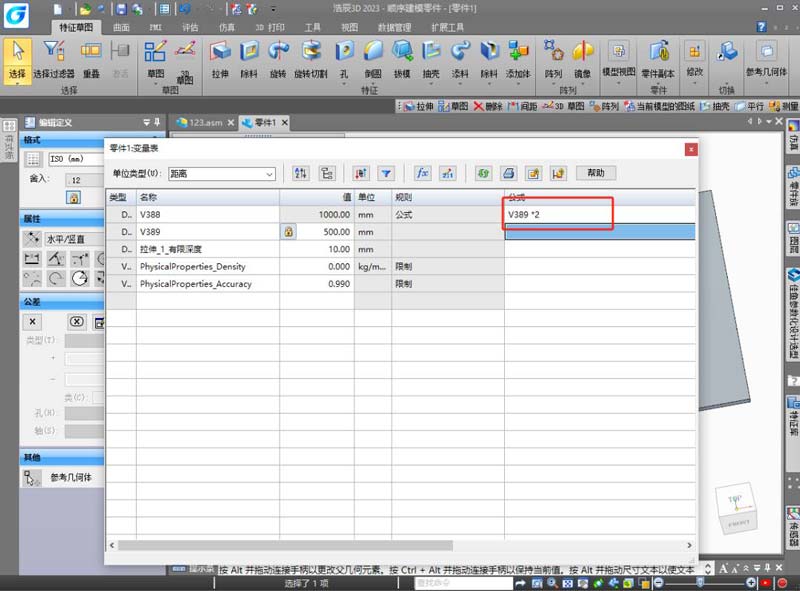This screenshot has height=591, width=800.
Task: Toggle the lock icon on V389 row
Action: [288, 232]
